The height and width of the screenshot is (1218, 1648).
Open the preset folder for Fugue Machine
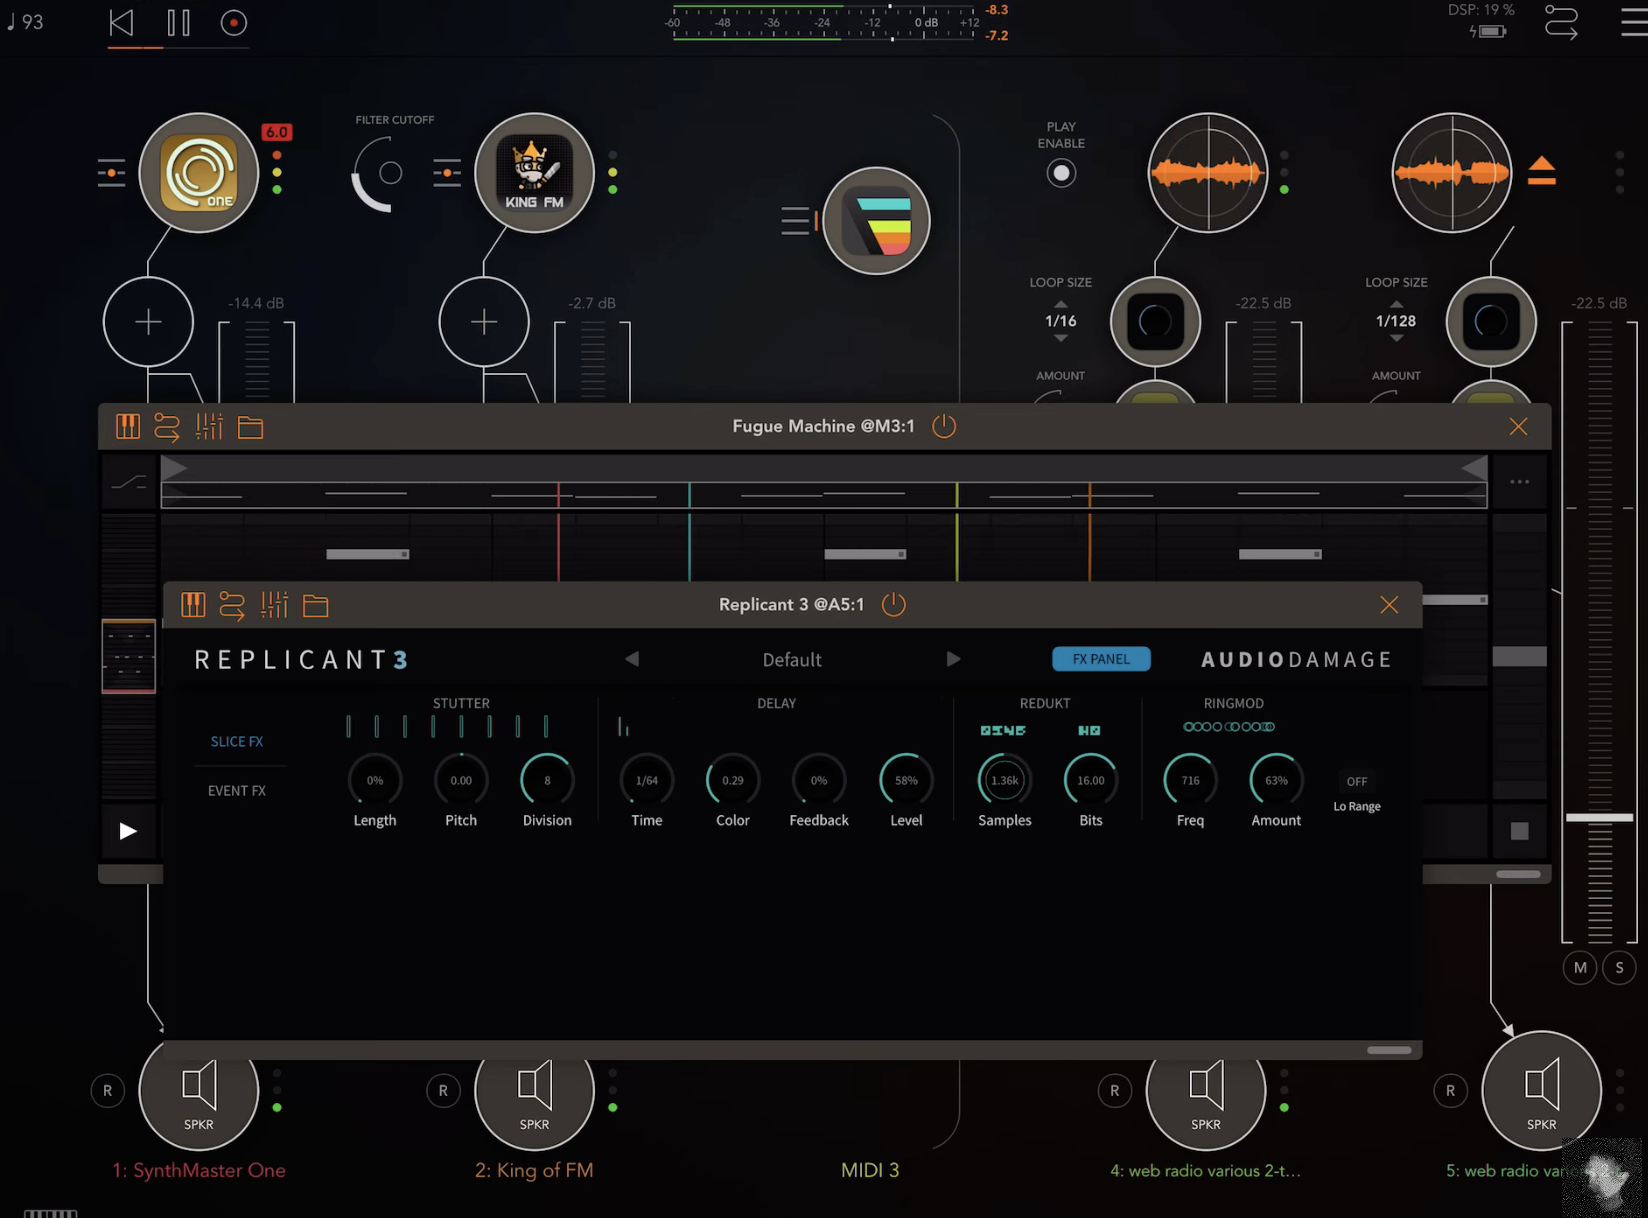pyautogui.click(x=250, y=426)
